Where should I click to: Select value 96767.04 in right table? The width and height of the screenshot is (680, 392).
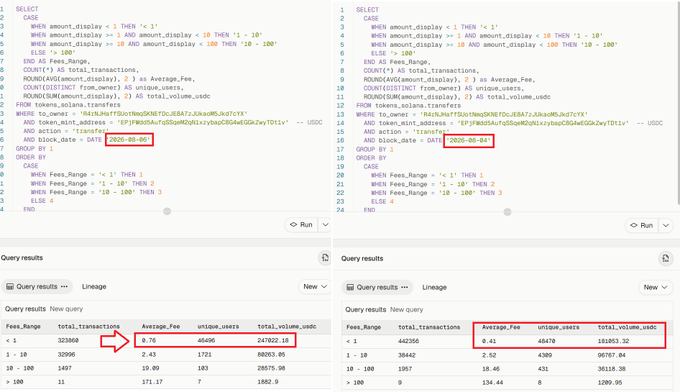(611, 355)
